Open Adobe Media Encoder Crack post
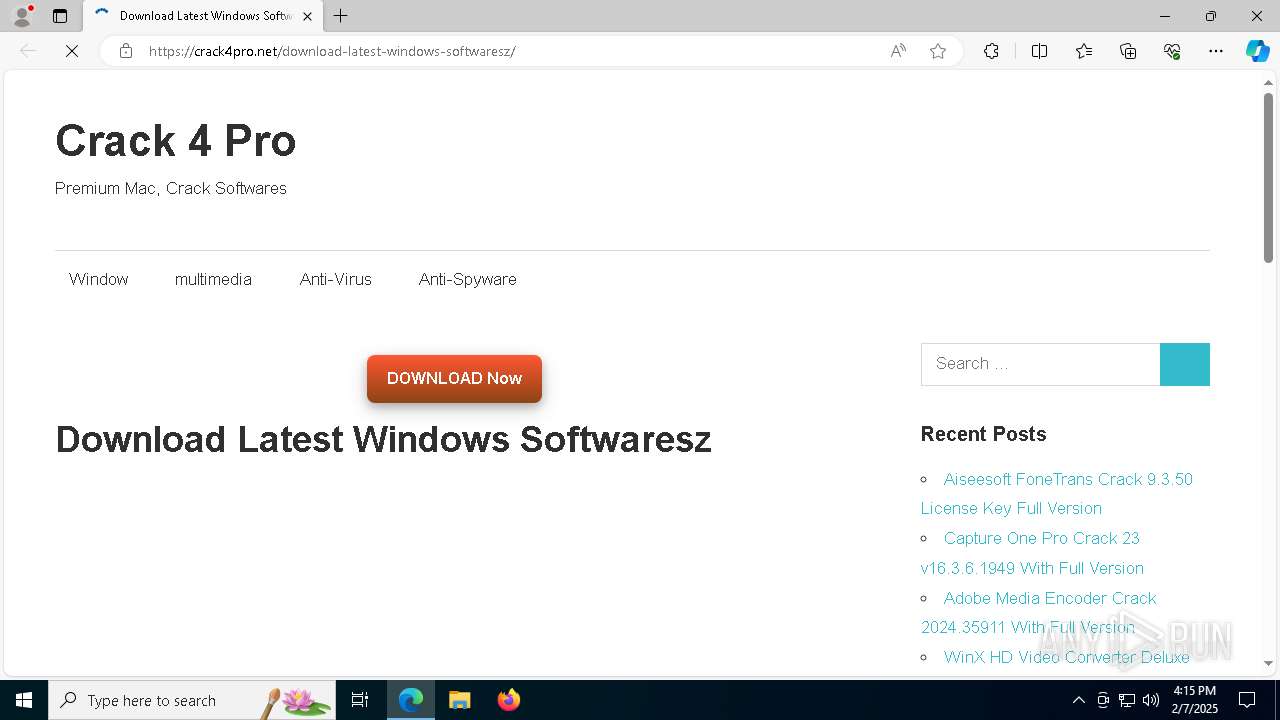The width and height of the screenshot is (1280, 720). click(x=1039, y=613)
